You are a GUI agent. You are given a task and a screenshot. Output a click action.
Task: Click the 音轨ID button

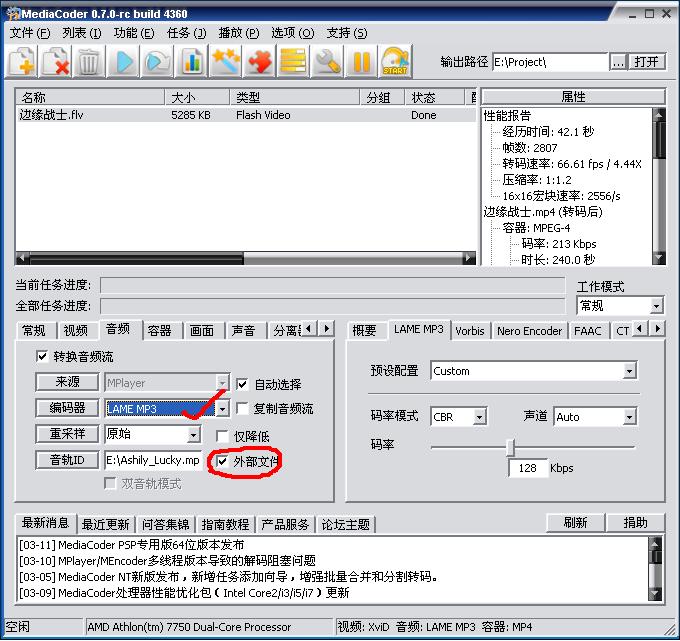pyautogui.click(x=67, y=460)
